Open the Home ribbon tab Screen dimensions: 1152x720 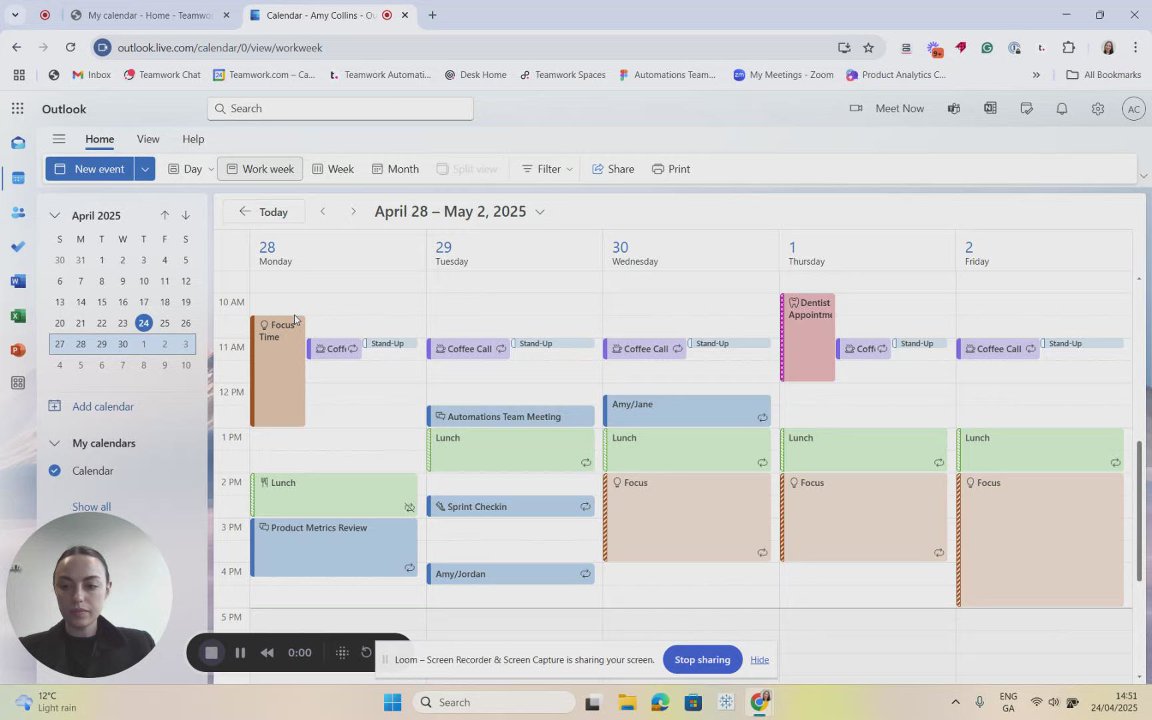pos(99,139)
